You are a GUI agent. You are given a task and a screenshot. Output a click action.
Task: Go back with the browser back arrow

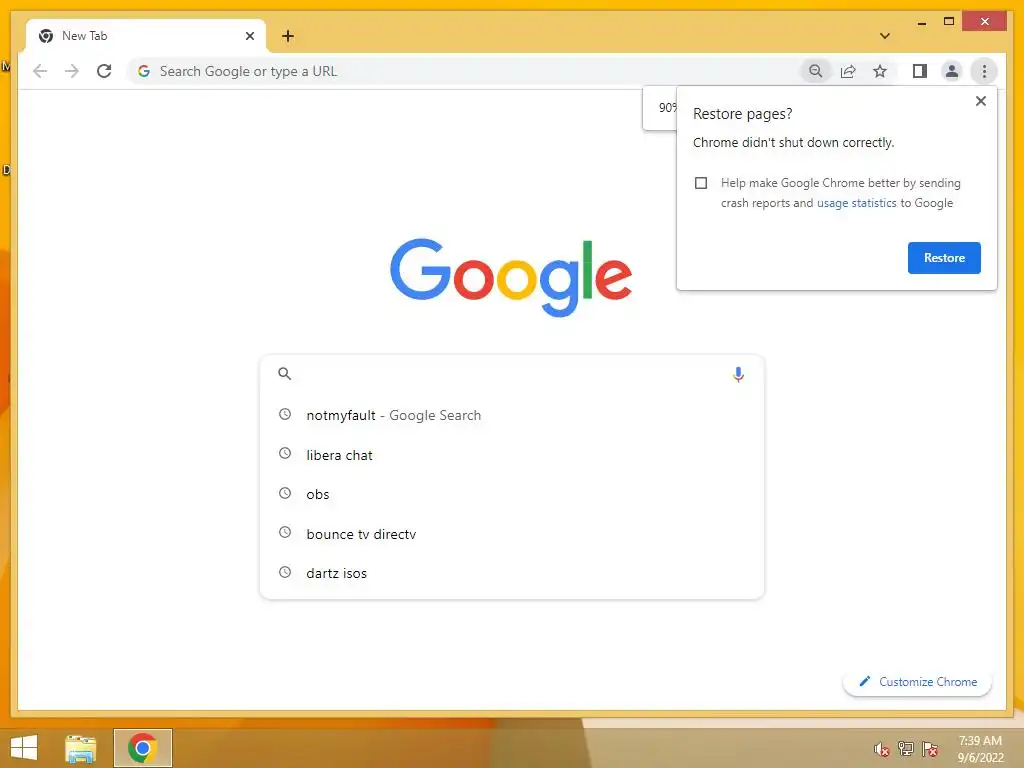click(x=40, y=71)
